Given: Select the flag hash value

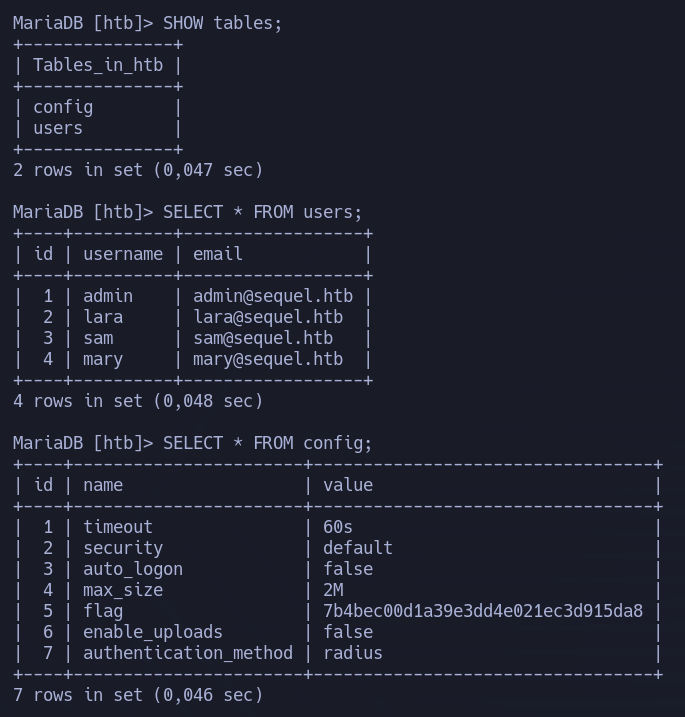Looking at the screenshot, I should 483,611.
